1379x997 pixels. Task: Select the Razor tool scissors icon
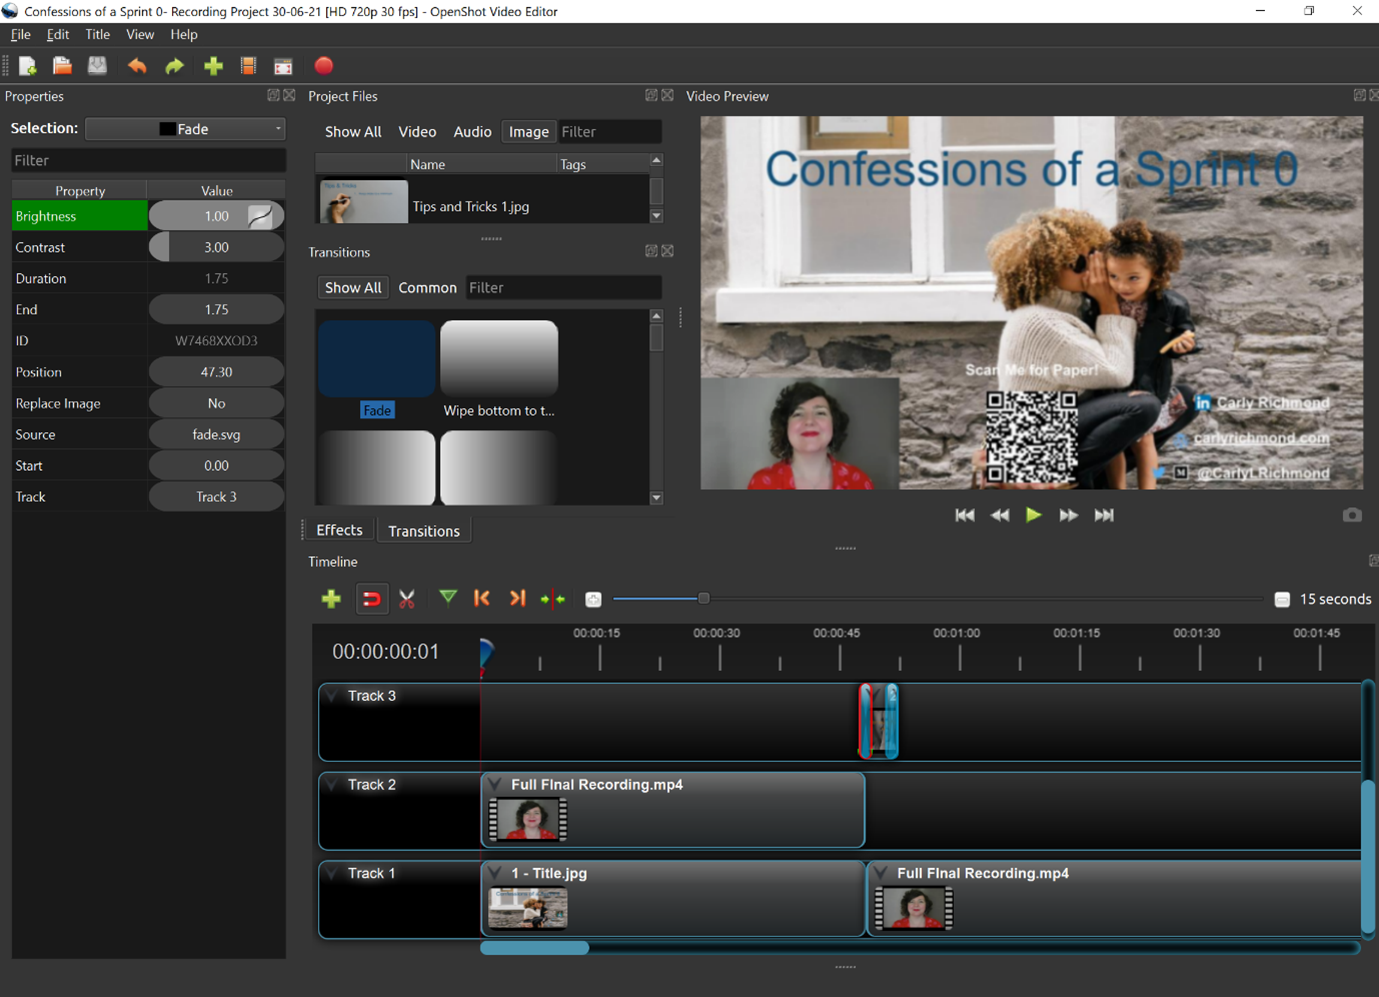[x=407, y=599]
